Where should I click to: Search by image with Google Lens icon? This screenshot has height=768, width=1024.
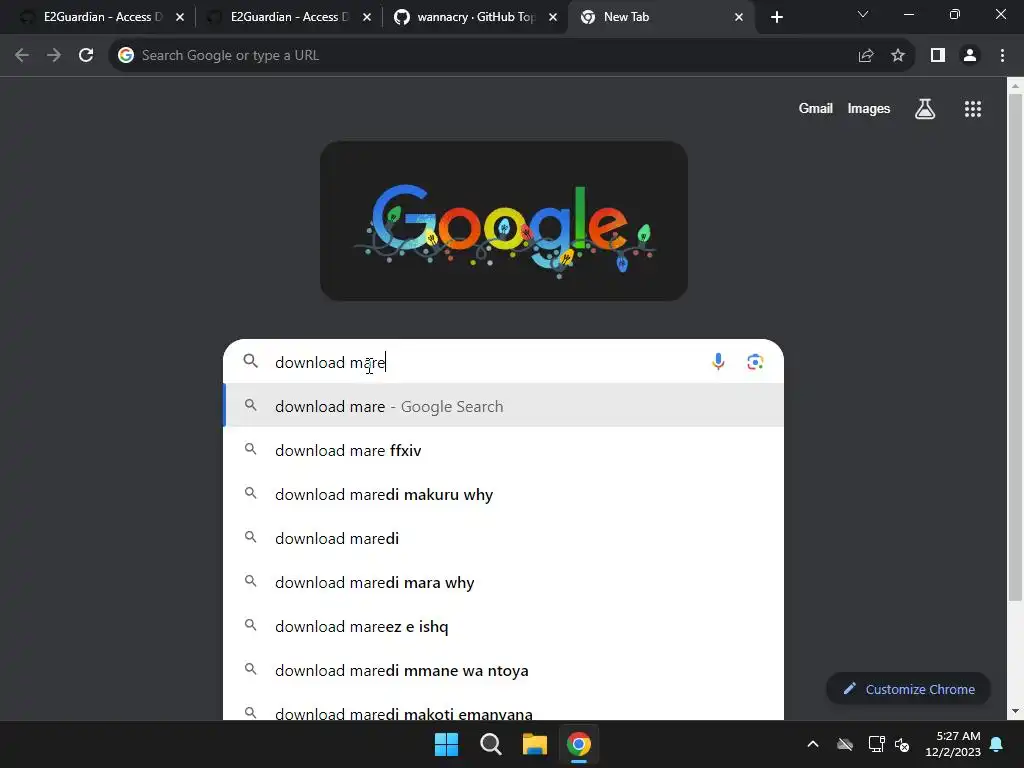click(x=755, y=362)
